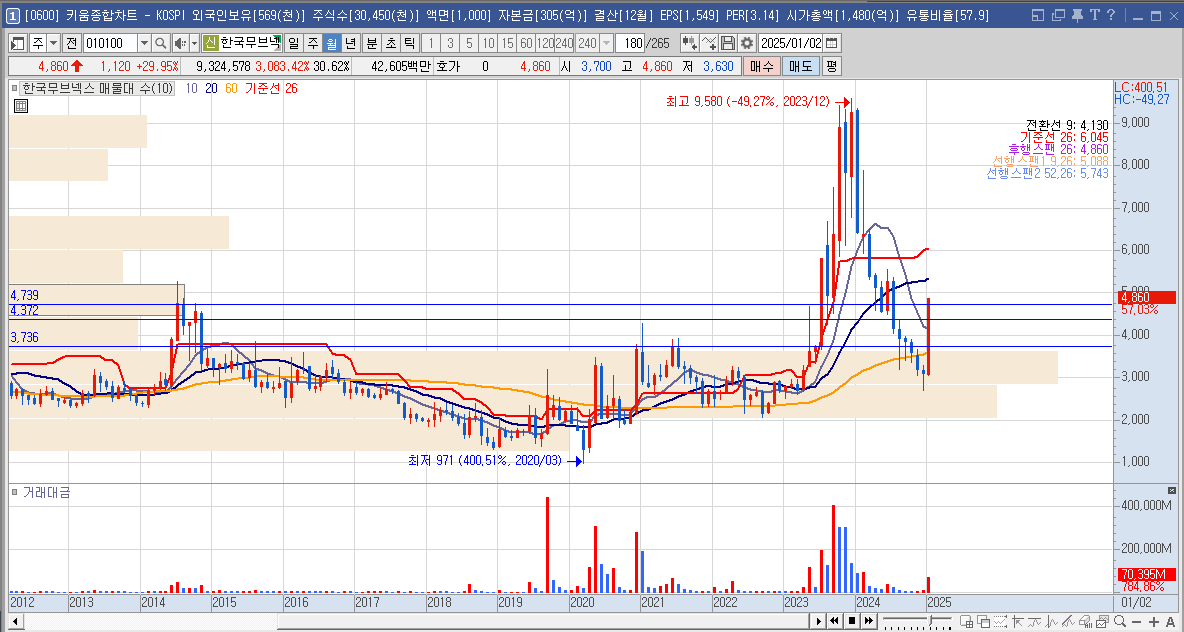The width and height of the screenshot is (1184, 632).
Task: Click the stop button in playback controls
Action: point(852,621)
